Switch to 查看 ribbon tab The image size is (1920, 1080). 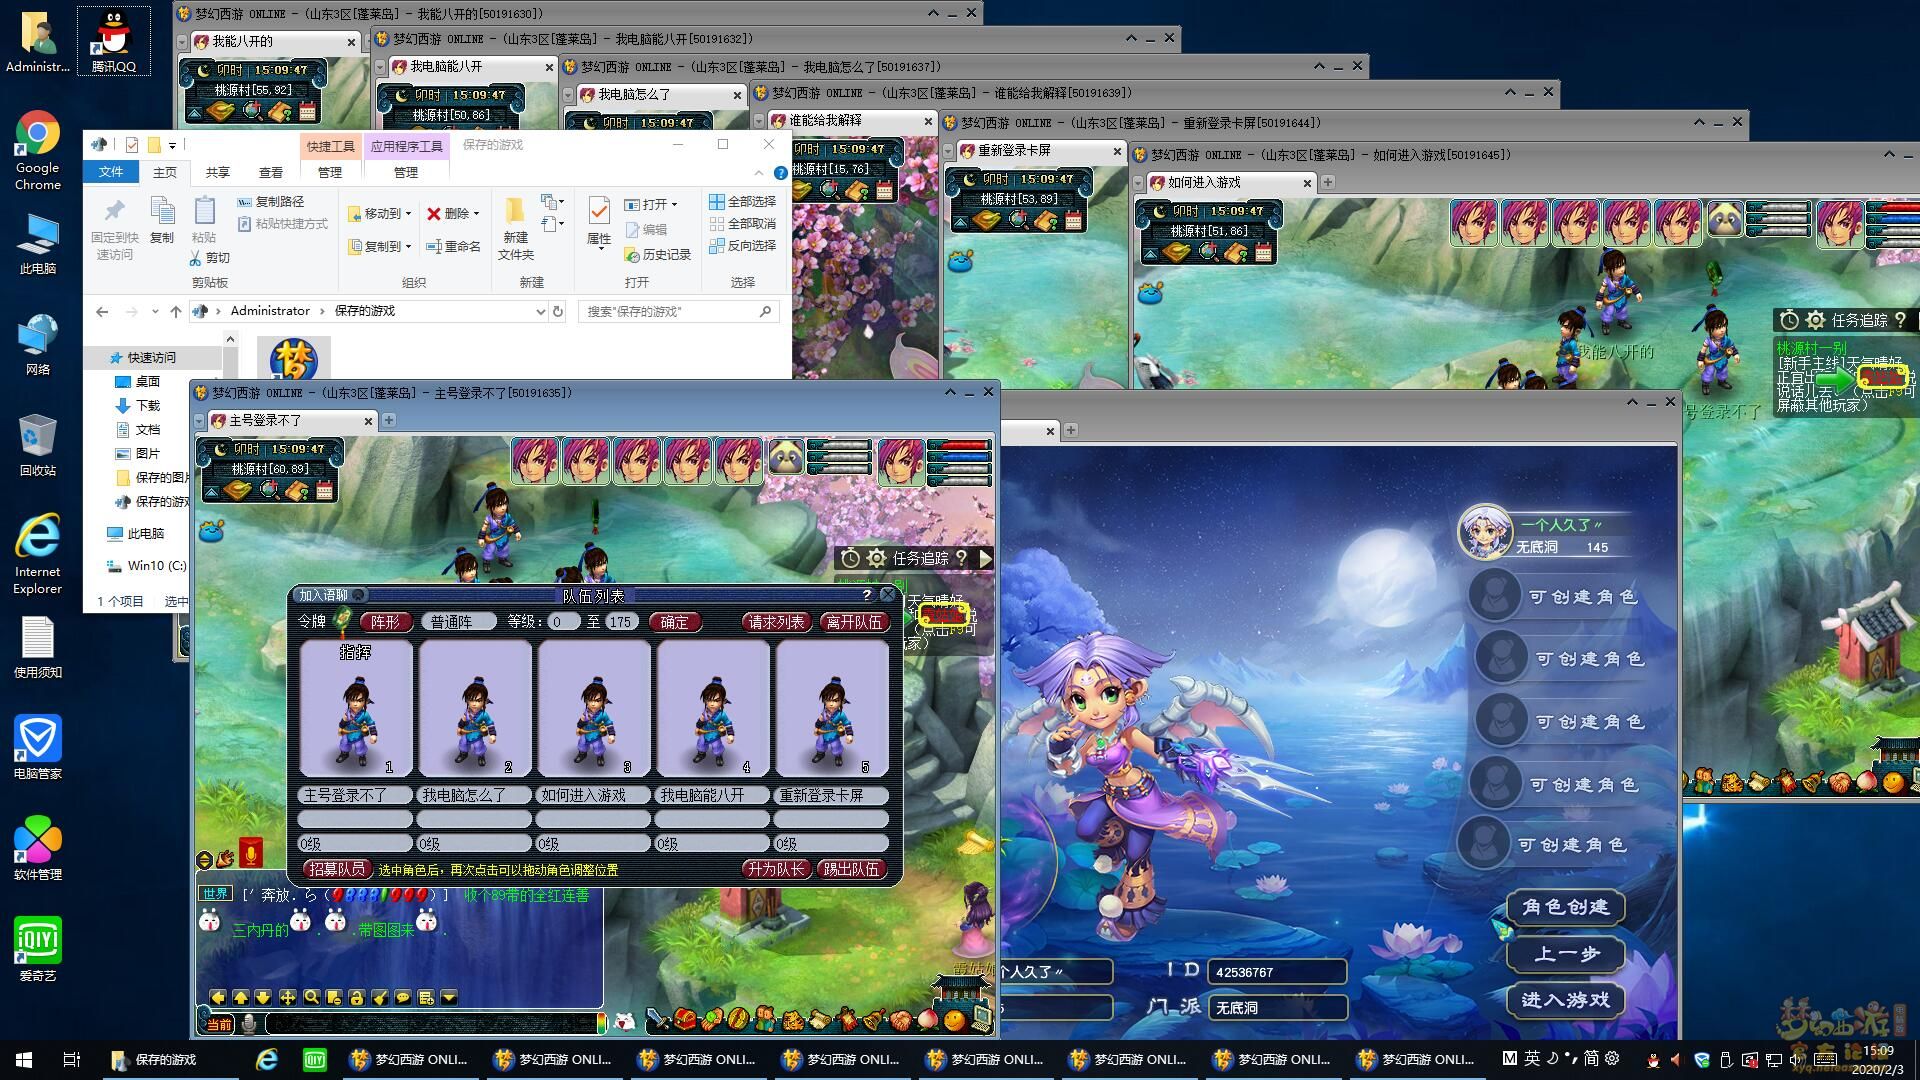point(270,172)
